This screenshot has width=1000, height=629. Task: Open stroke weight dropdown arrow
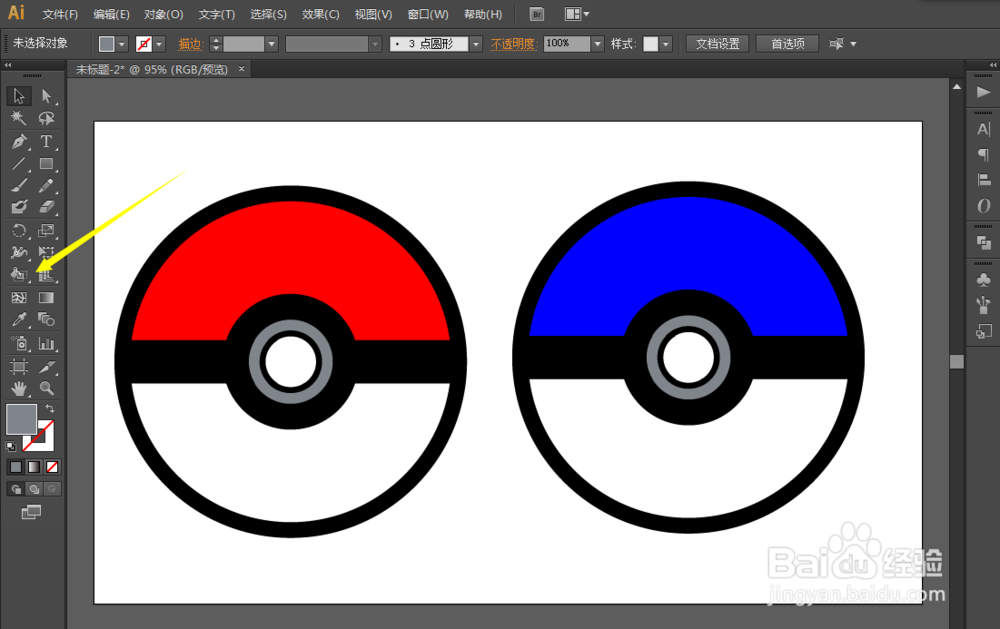coord(272,44)
